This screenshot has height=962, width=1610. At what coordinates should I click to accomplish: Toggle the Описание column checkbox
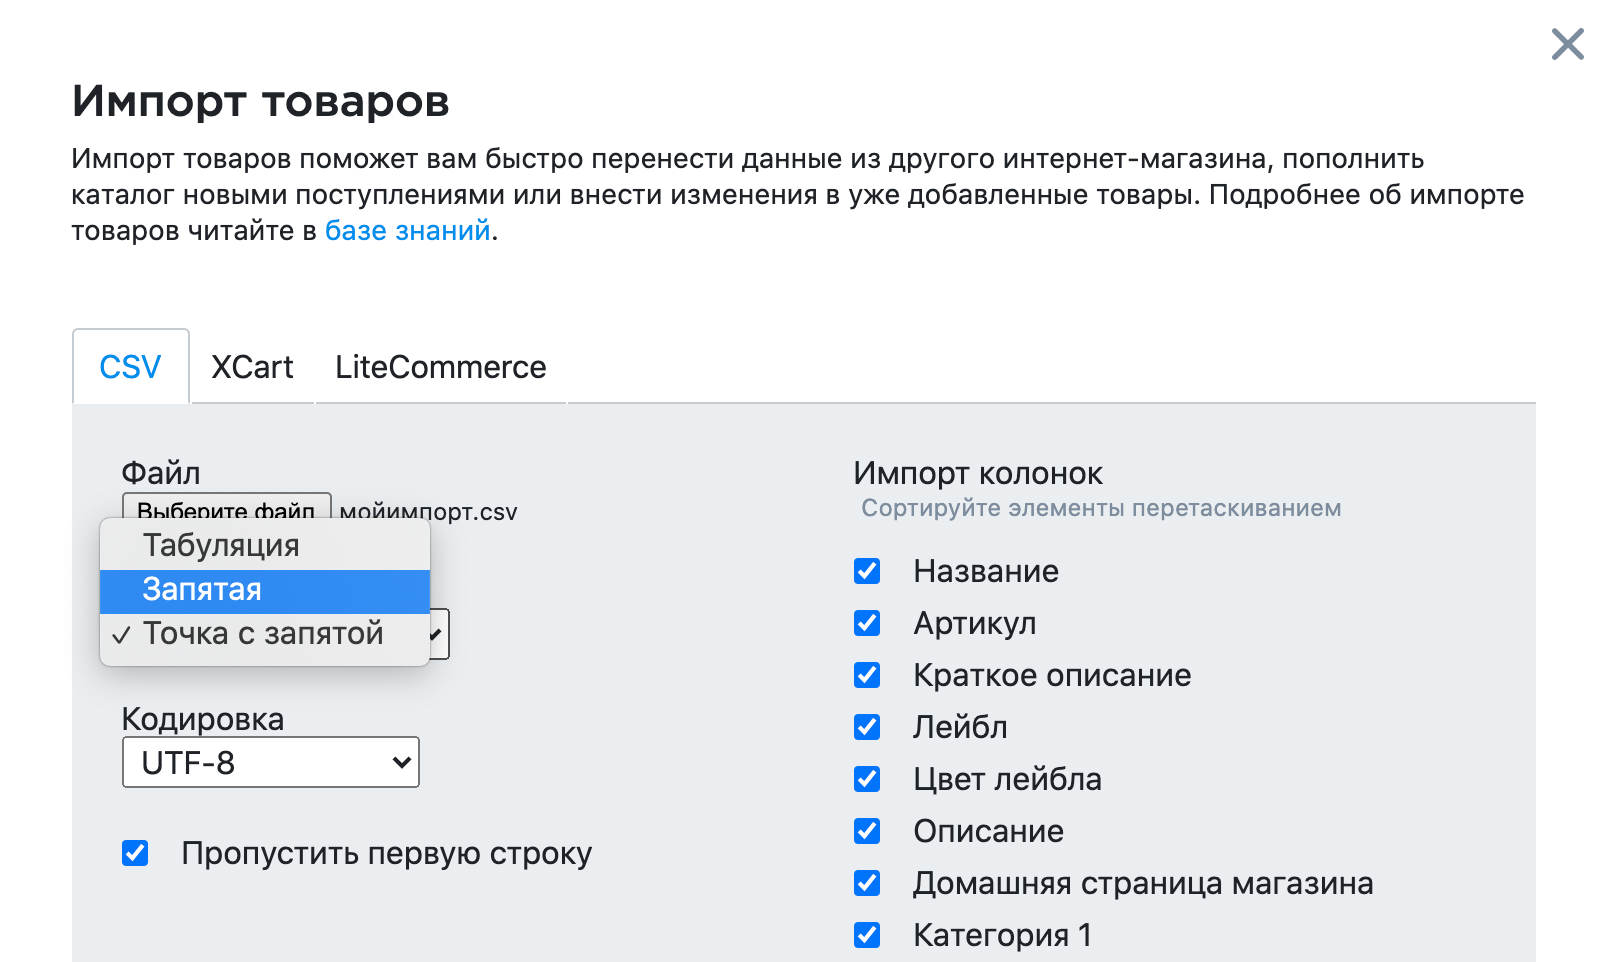click(x=867, y=831)
